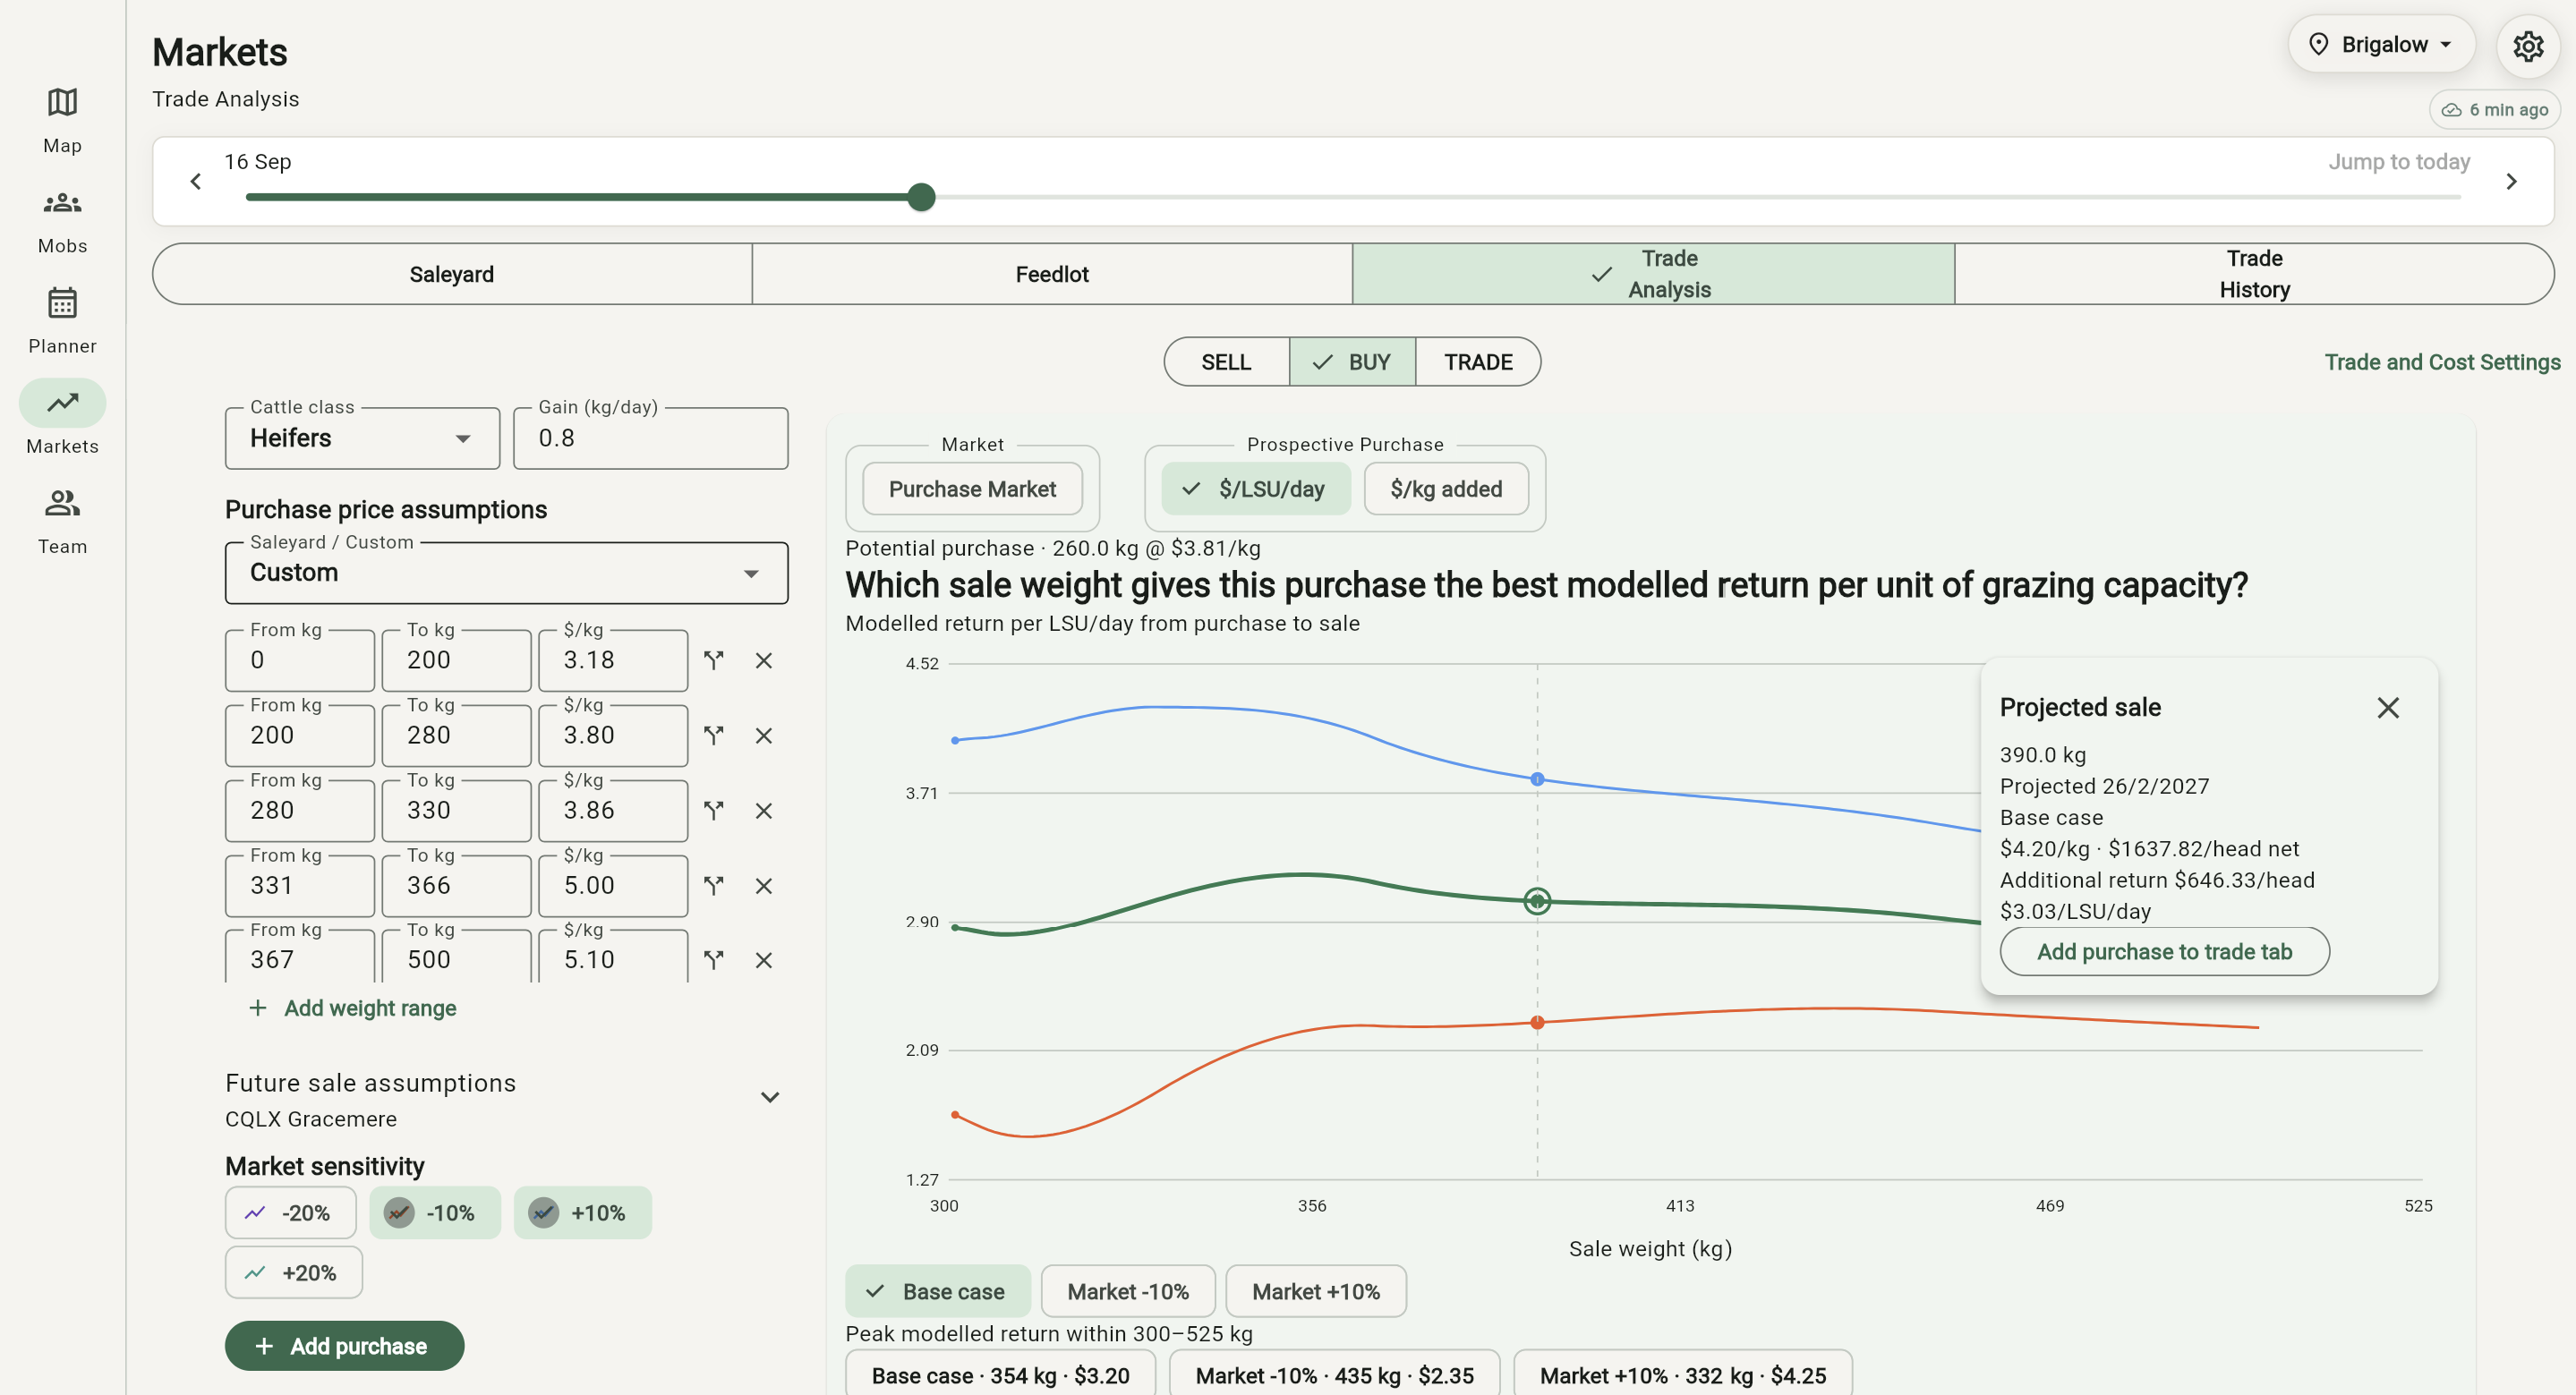Switch to the Trade History tab
This screenshot has width=2576, height=1395.
pos(2254,274)
